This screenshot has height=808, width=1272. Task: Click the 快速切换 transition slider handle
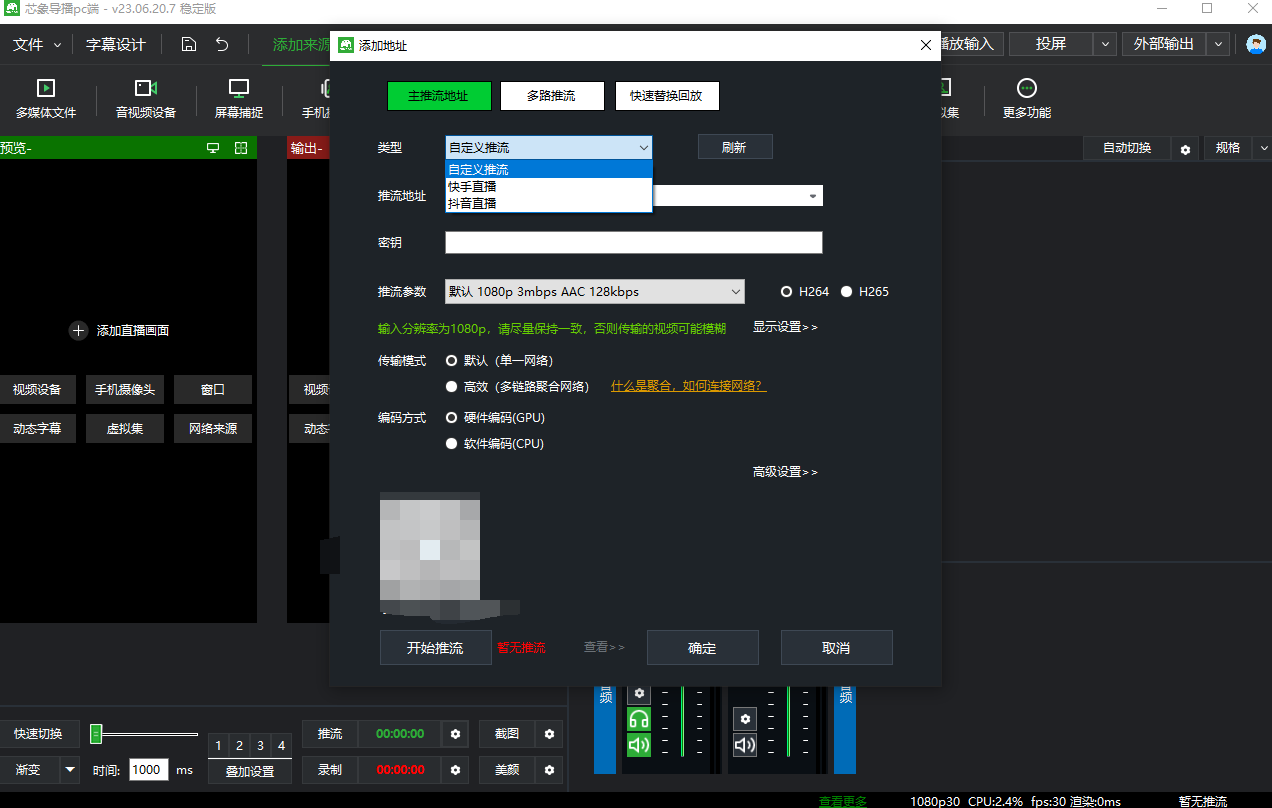pos(96,734)
